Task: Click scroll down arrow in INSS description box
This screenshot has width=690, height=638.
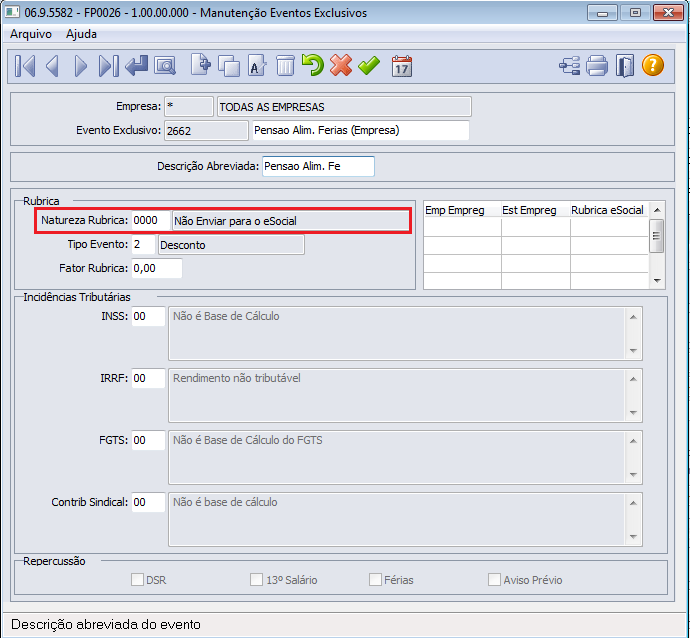Action: pos(633,351)
